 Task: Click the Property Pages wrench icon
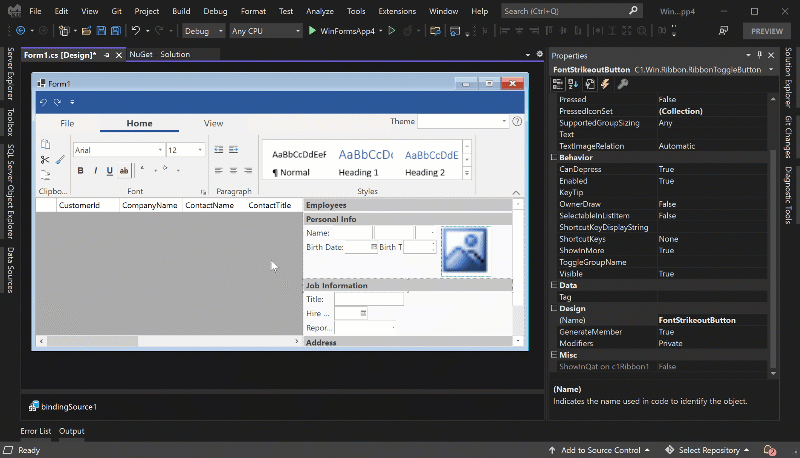point(622,84)
